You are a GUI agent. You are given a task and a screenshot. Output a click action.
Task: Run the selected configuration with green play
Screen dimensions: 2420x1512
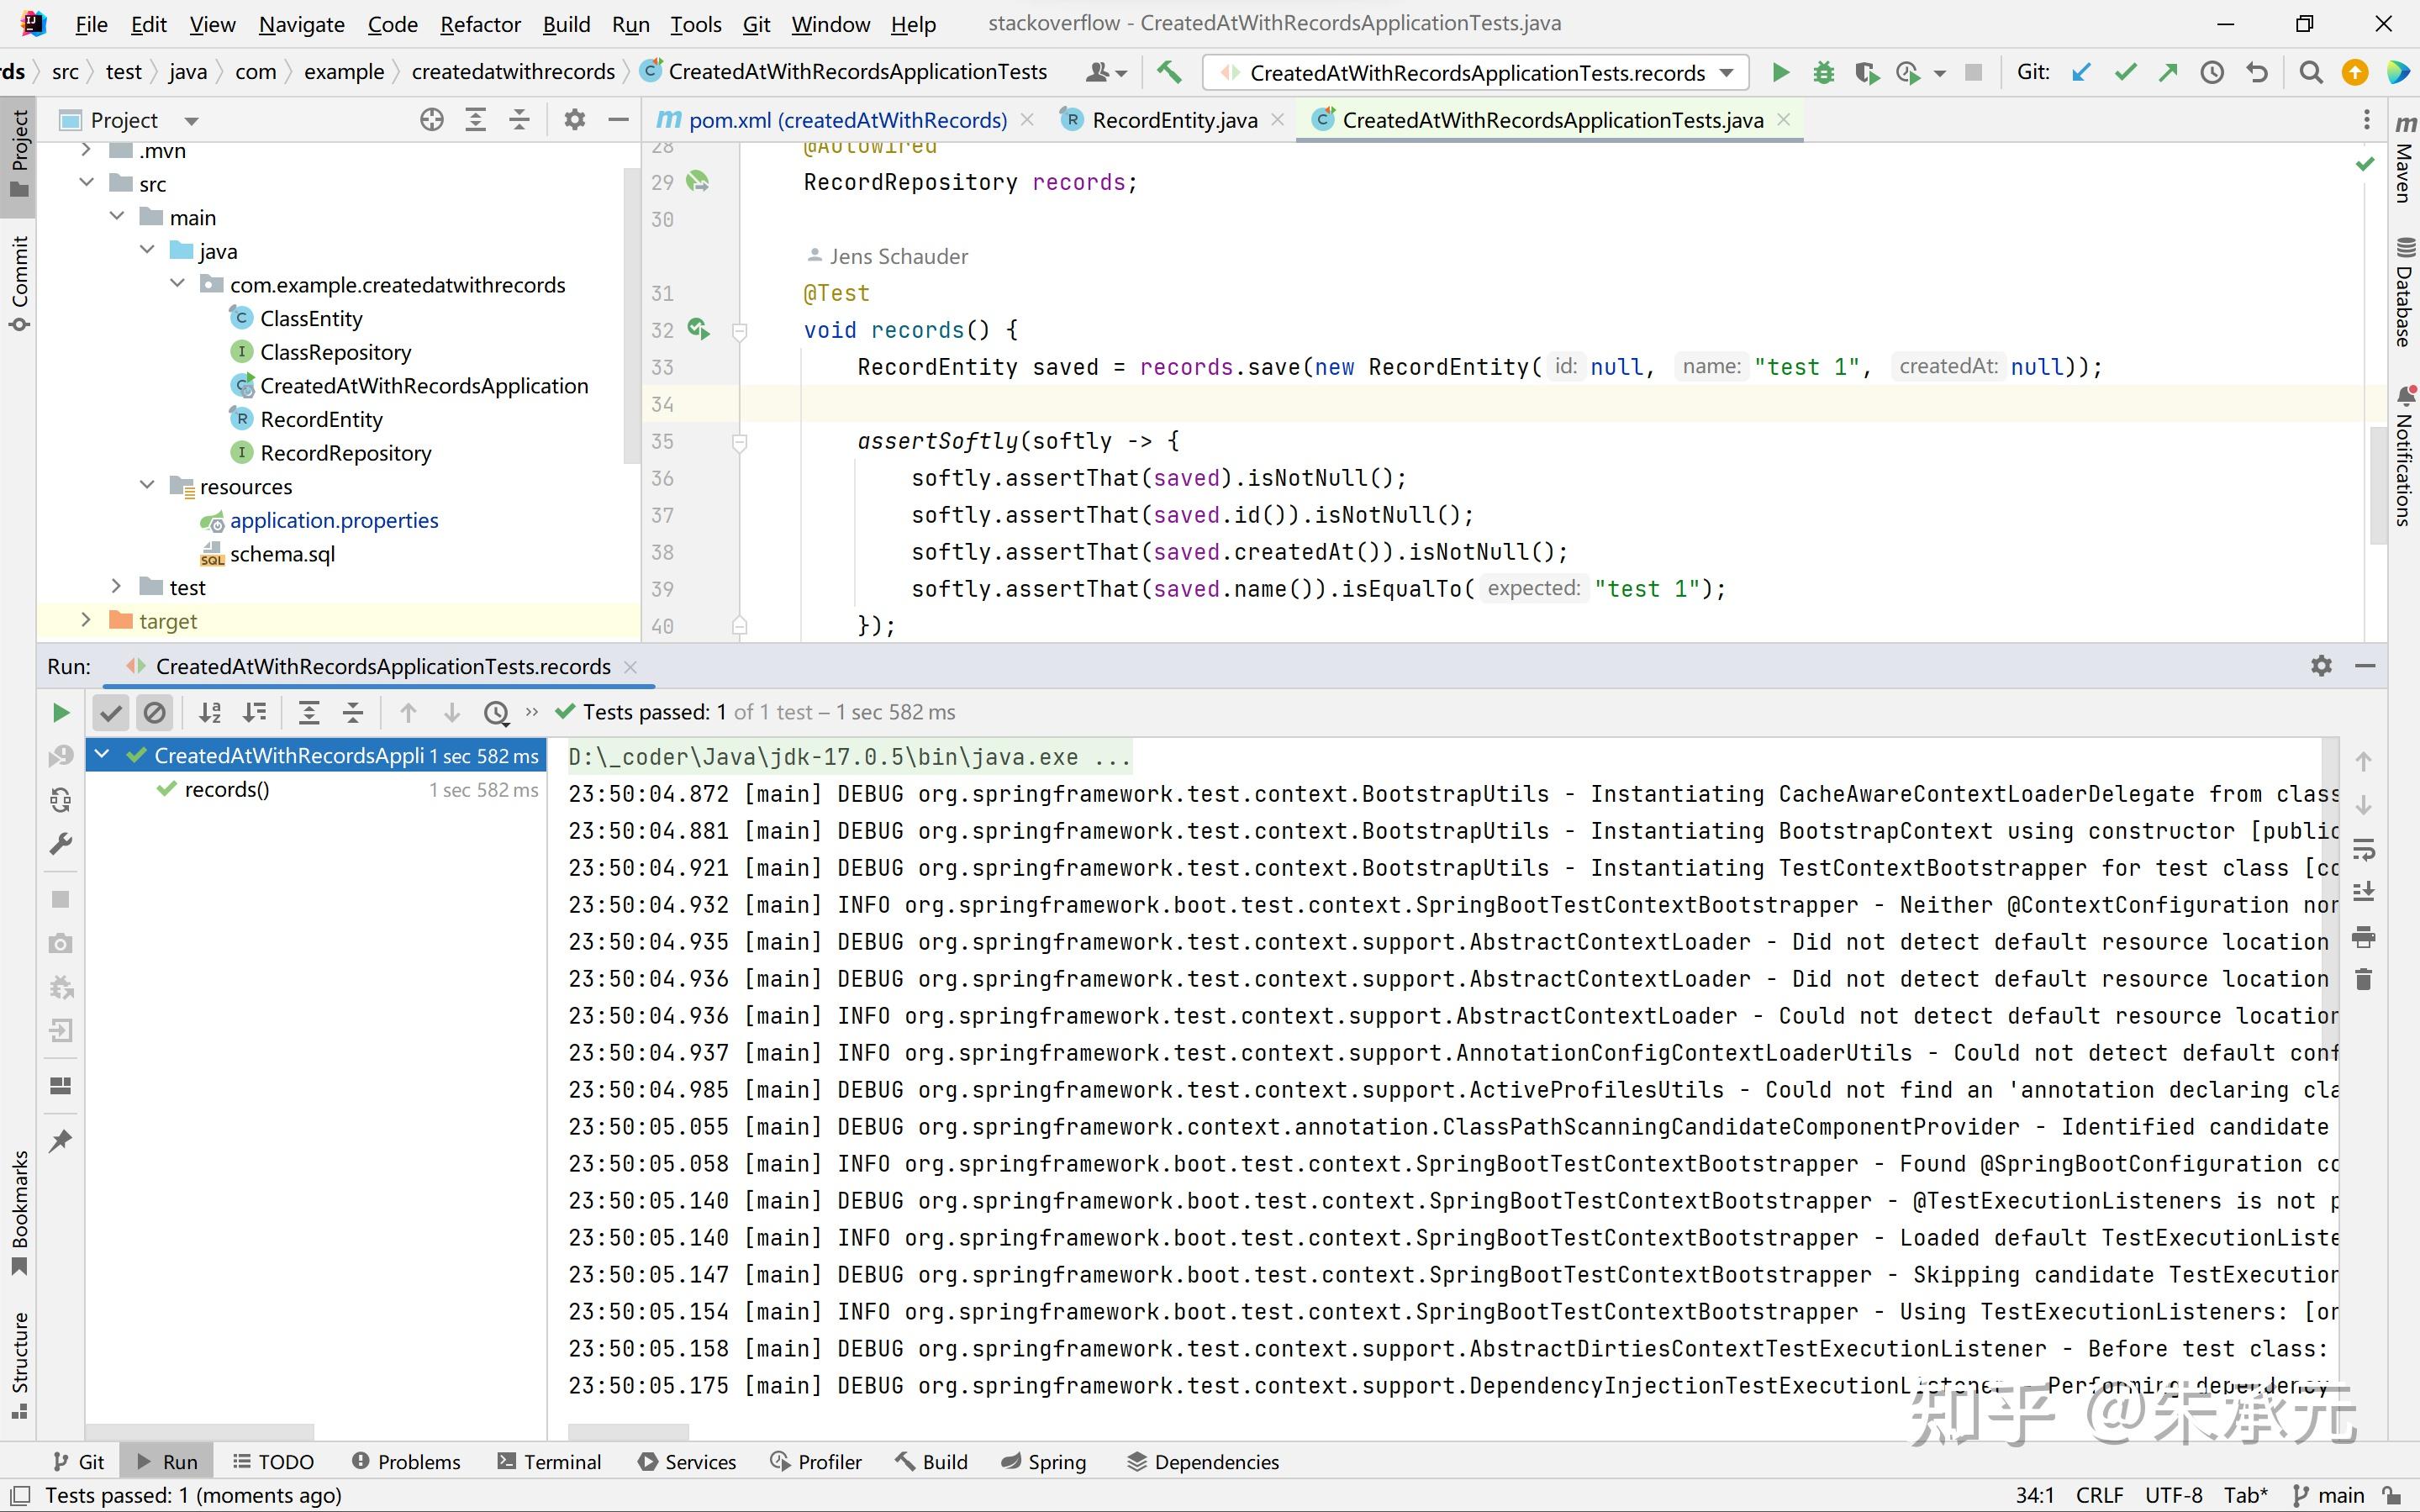[x=1780, y=72]
